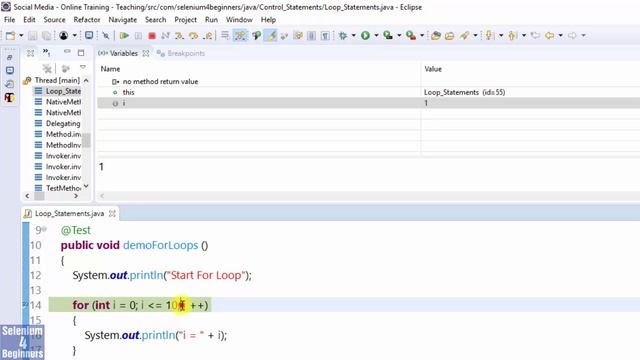Close the Loop_Statements.java editor tab

pyautogui.click(x=112, y=213)
